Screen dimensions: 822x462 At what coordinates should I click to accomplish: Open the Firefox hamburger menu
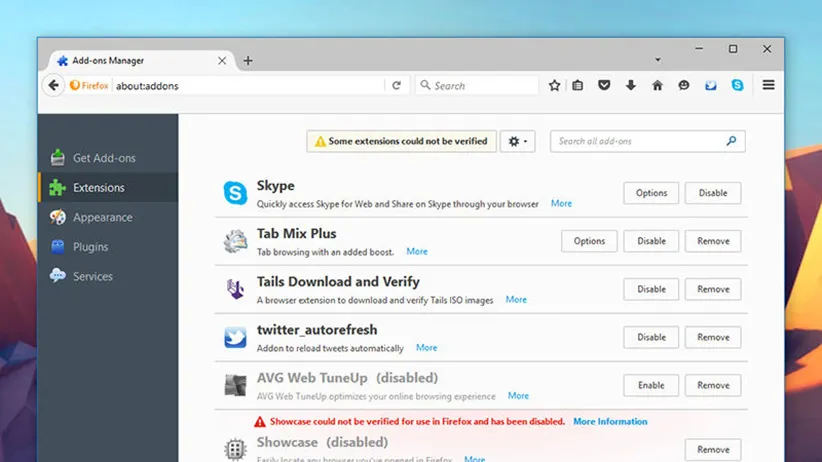point(768,86)
